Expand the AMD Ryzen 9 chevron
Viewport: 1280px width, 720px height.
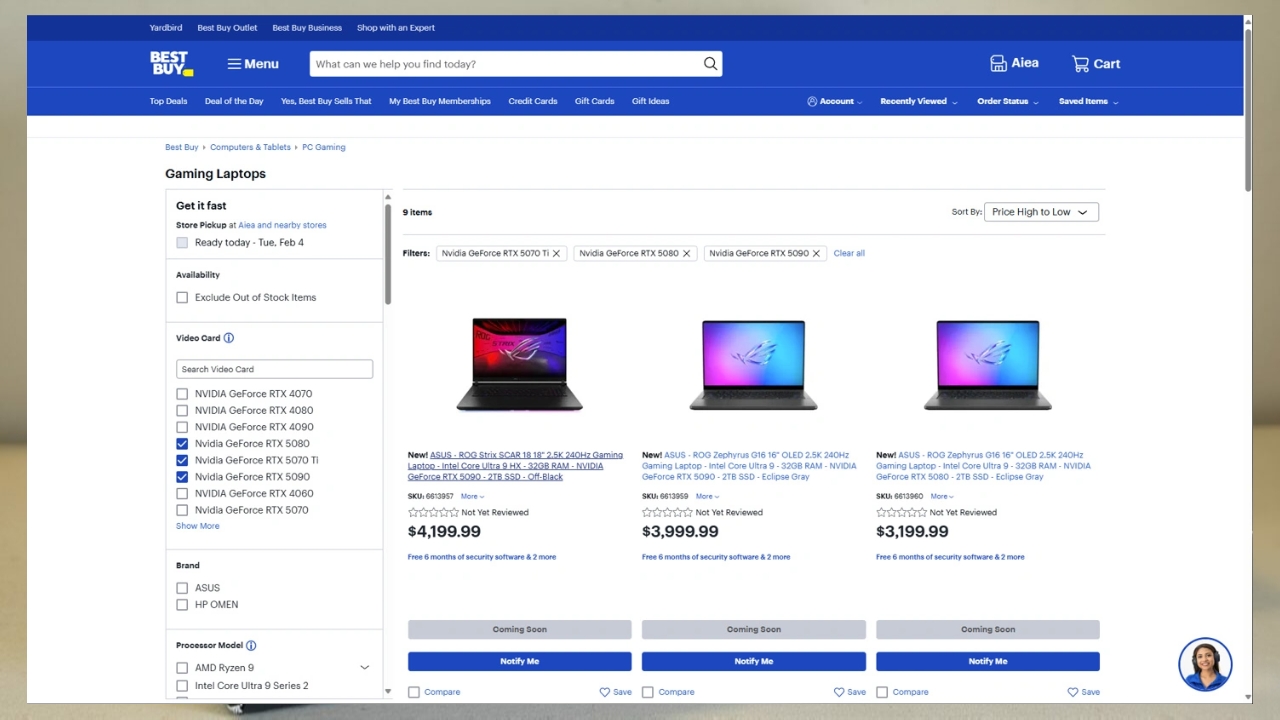364,668
